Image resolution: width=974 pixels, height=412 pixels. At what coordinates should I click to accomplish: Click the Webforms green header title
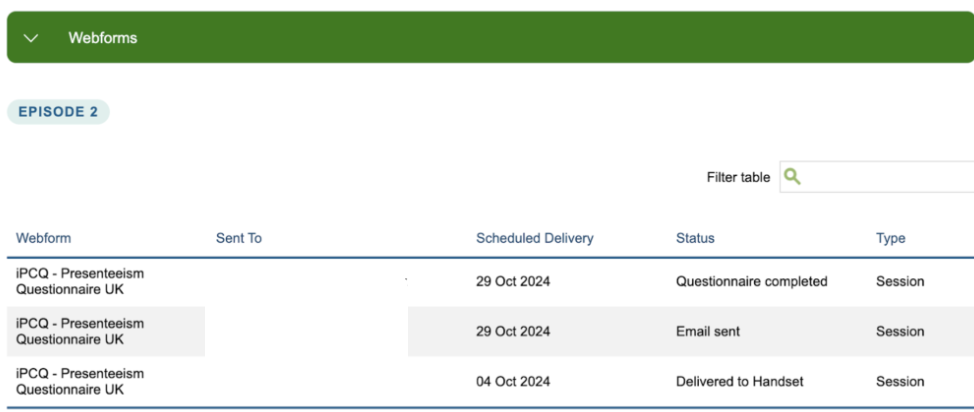[103, 38]
